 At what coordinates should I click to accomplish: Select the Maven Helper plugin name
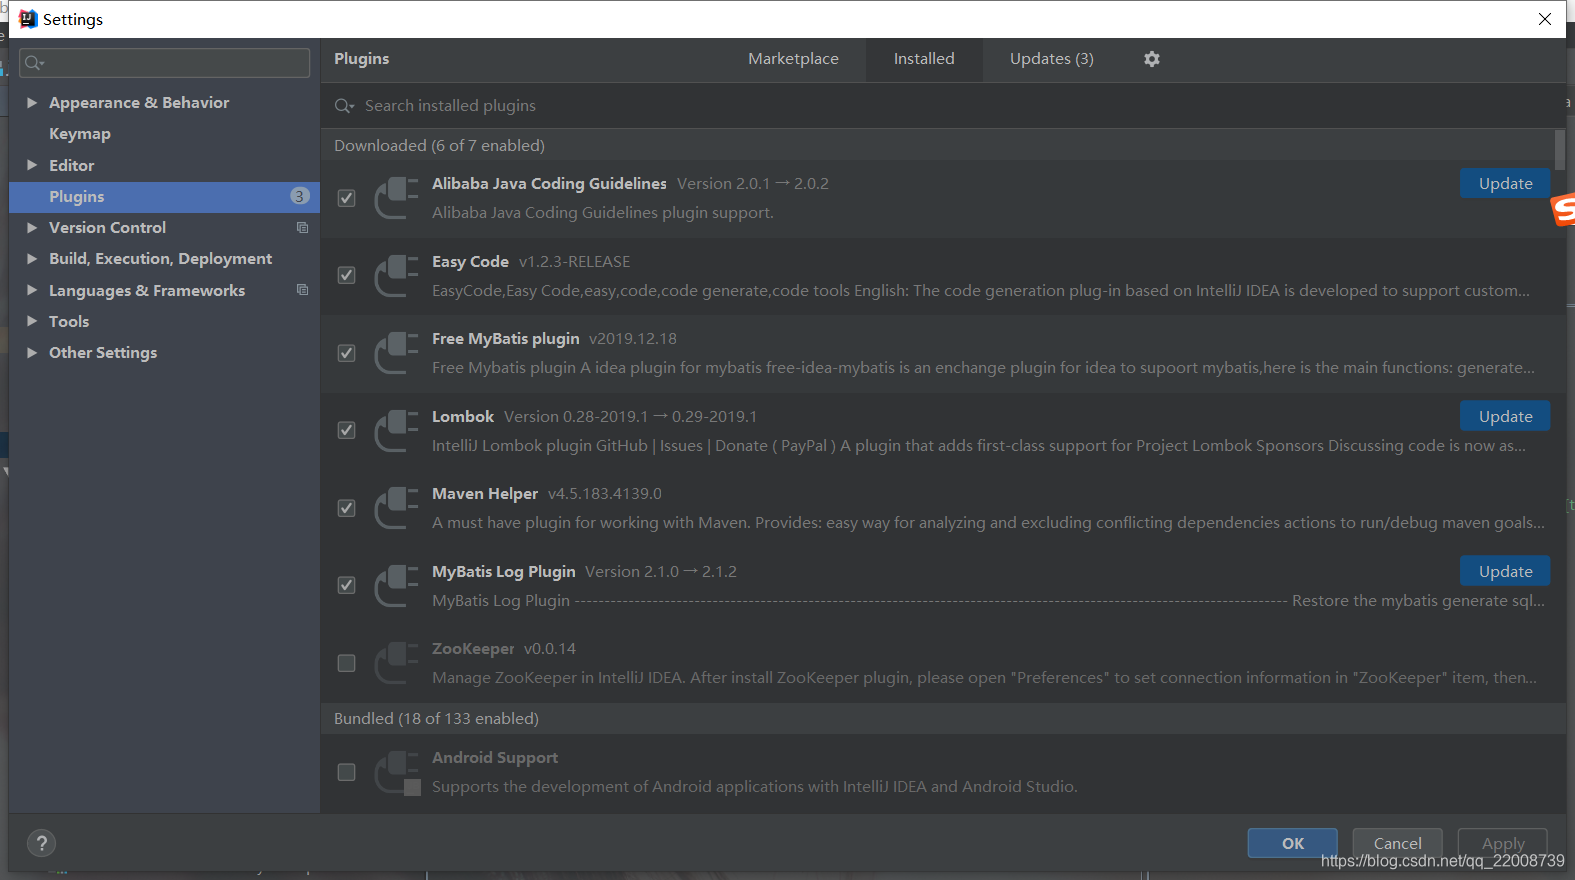point(485,494)
